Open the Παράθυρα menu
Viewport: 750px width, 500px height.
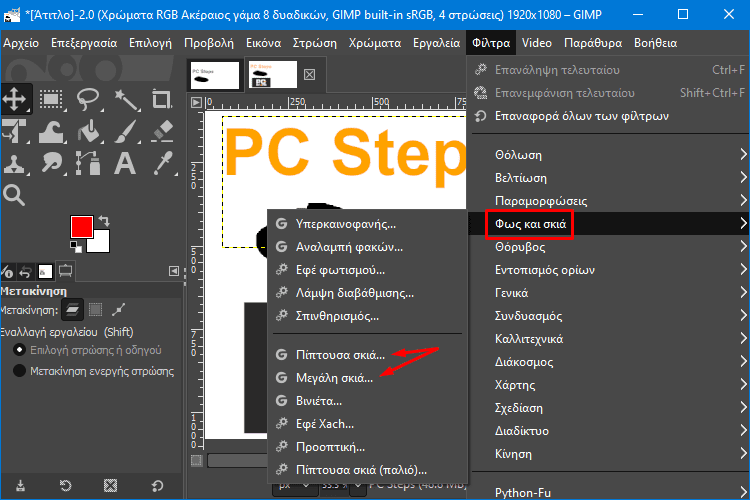593,43
